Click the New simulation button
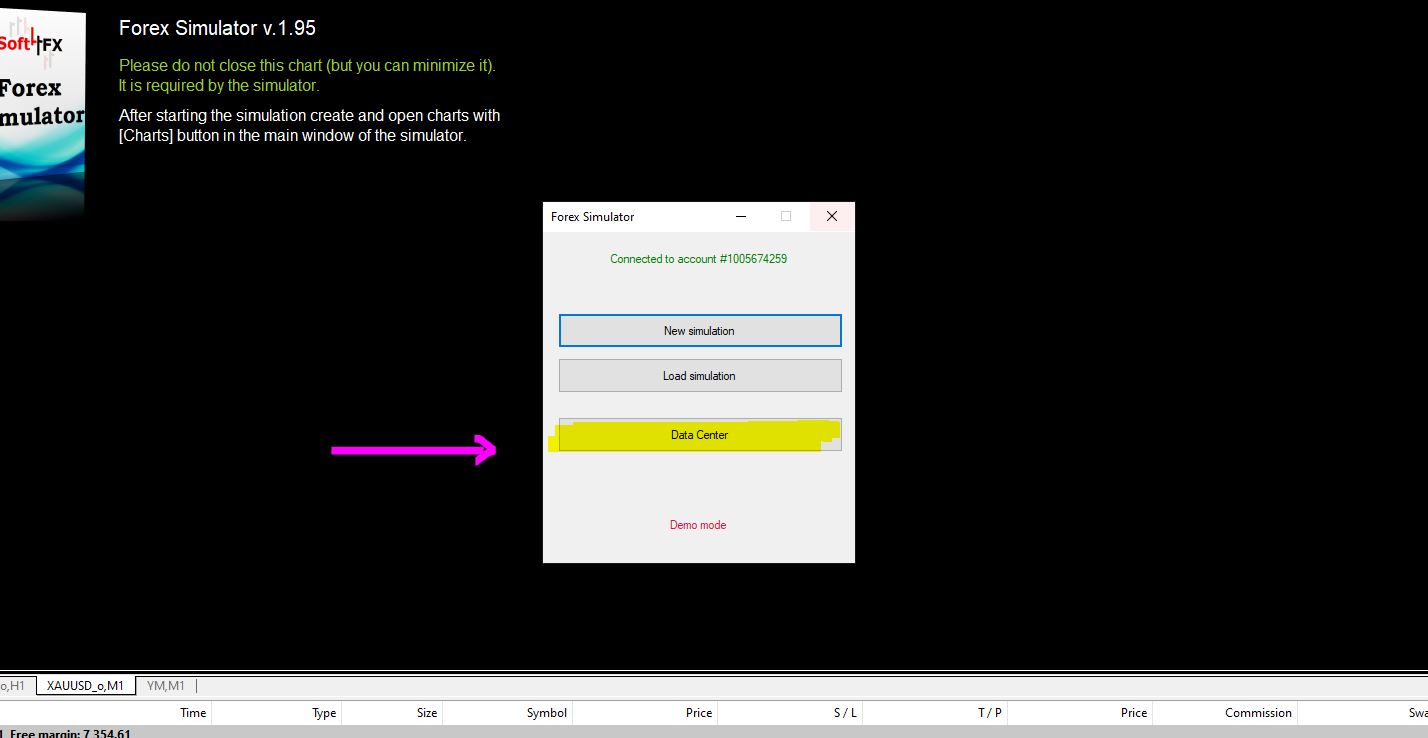The width and height of the screenshot is (1428, 738). pyautogui.click(x=699, y=331)
